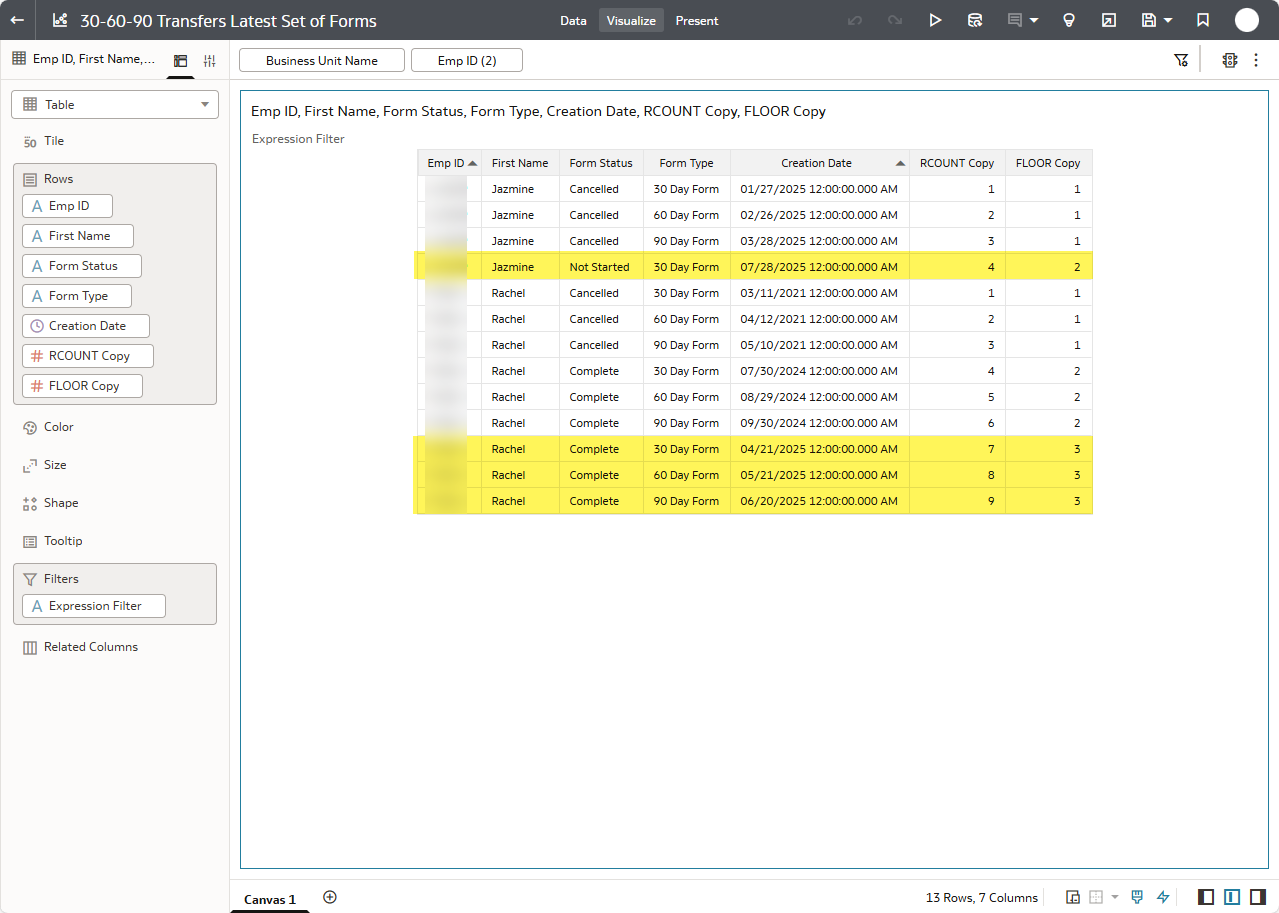Open the Notes comment icon
Image resolution: width=1279 pixels, height=913 pixels.
pos(1015,20)
